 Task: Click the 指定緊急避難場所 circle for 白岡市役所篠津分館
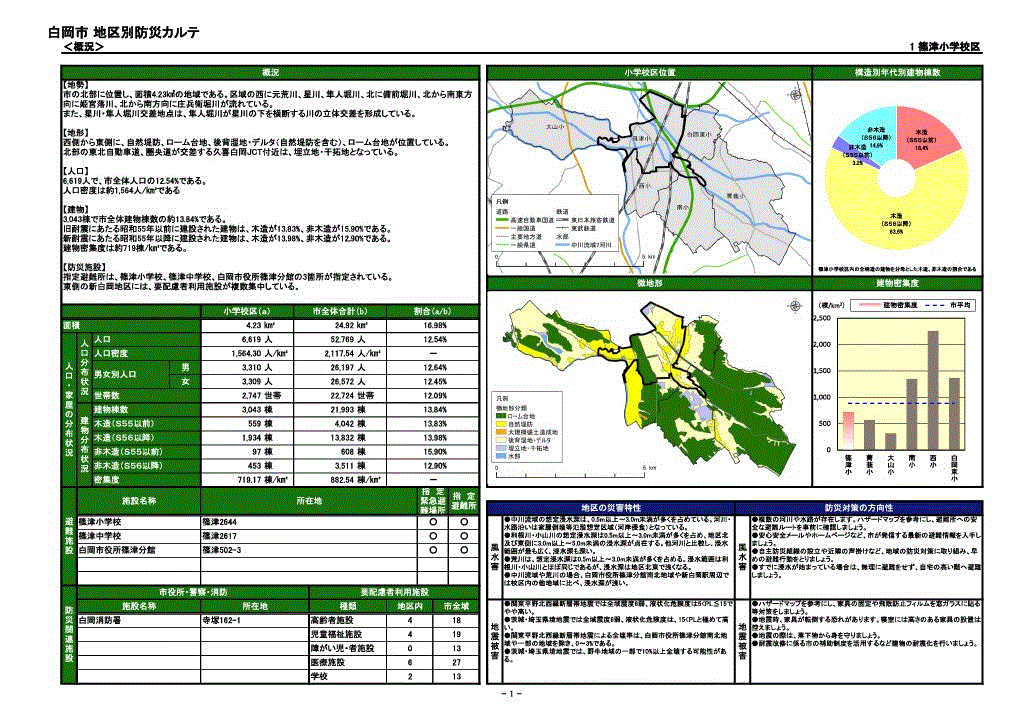click(x=433, y=550)
